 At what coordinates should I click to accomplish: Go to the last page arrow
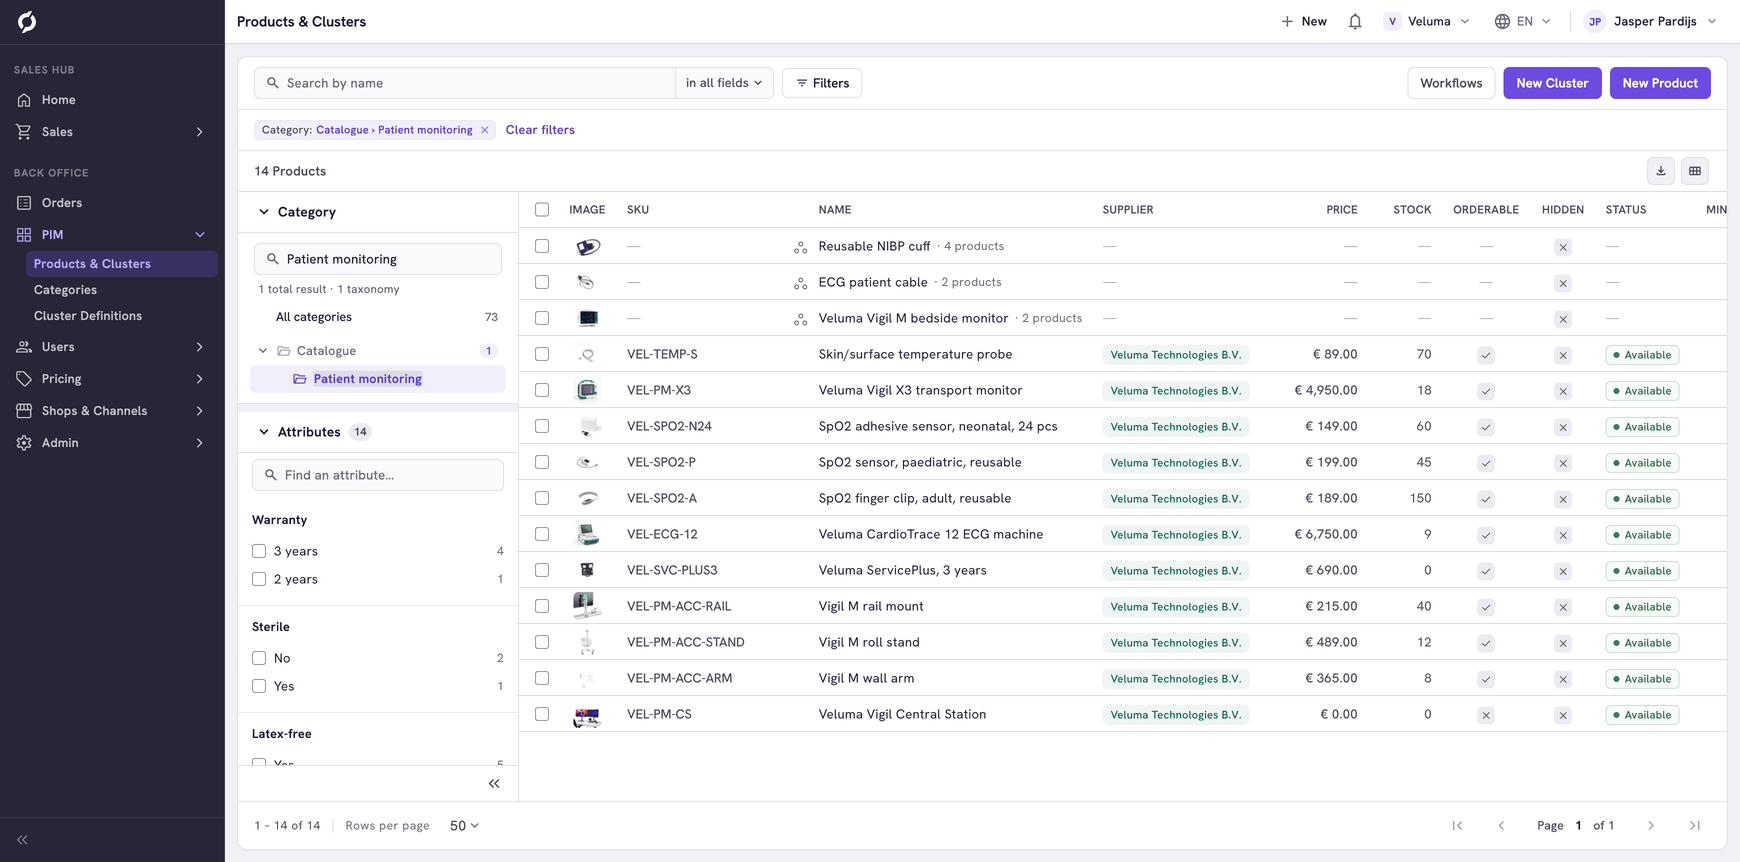pos(1695,826)
